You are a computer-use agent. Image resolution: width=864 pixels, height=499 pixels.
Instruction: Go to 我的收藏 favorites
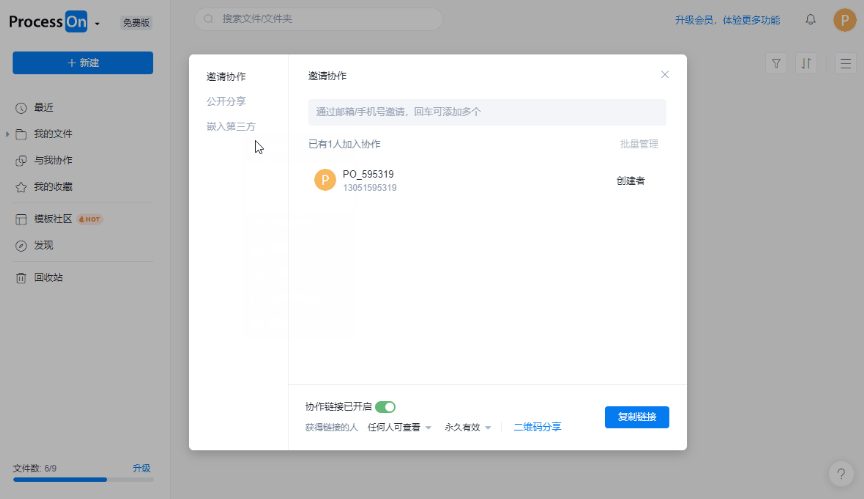tap(52, 187)
